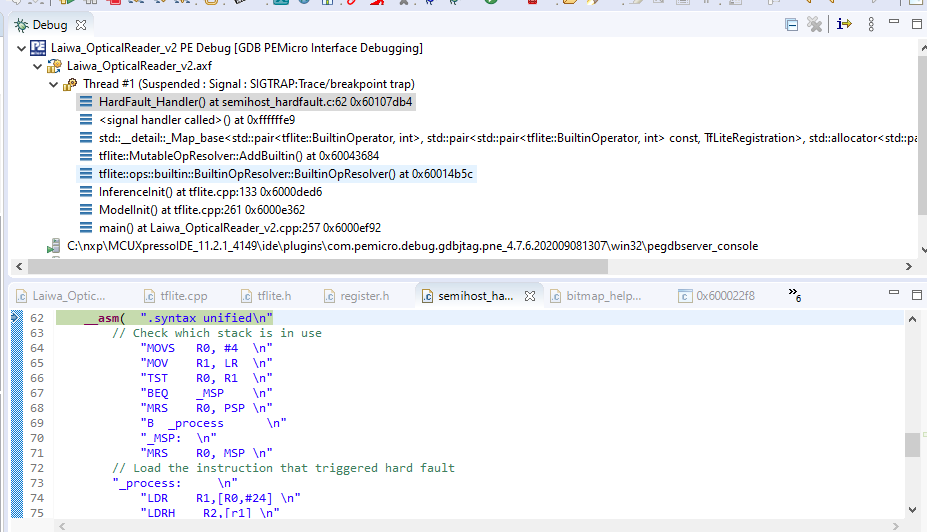Image resolution: width=927 pixels, height=532 pixels.
Task: Select the main() stack frame
Action: pyautogui.click(x=240, y=228)
